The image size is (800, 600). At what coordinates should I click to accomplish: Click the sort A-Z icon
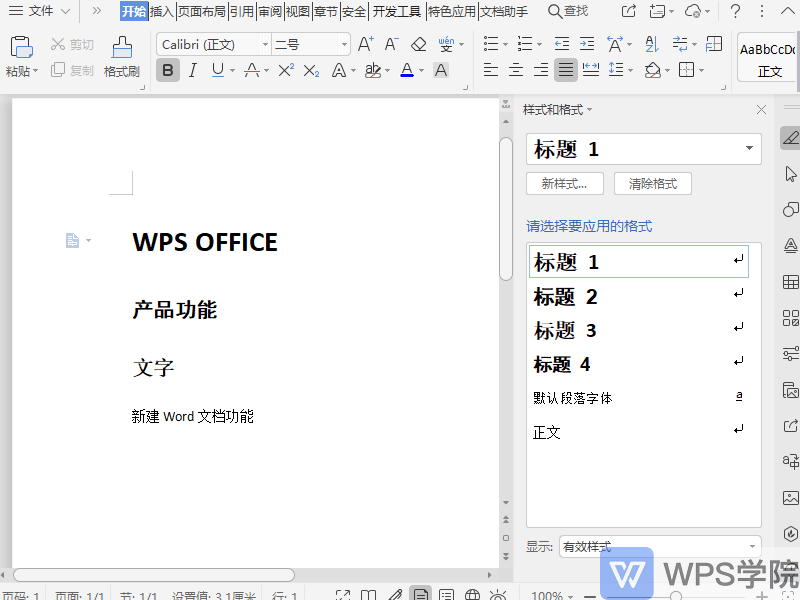pyautogui.click(x=652, y=44)
